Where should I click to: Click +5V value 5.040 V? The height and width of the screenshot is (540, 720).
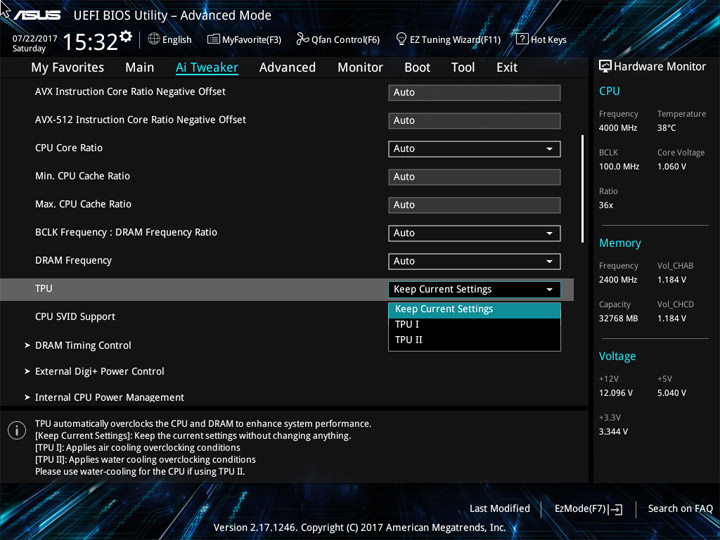672,393
